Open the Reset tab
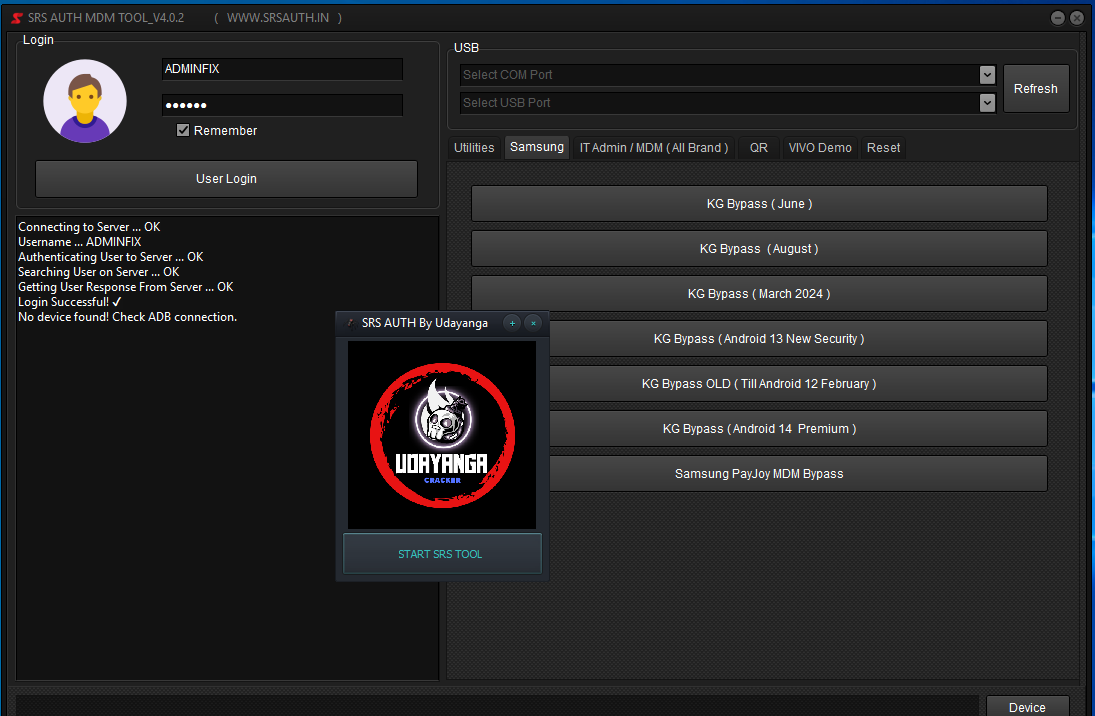Image resolution: width=1095 pixels, height=716 pixels. pyautogui.click(x=883, y=148)
